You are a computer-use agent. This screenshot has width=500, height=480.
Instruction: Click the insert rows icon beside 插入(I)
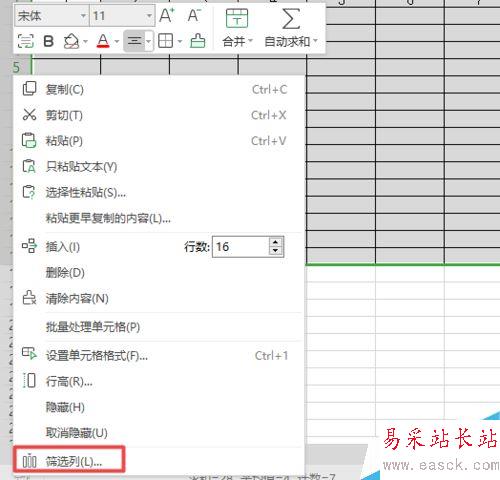point(29,246)
